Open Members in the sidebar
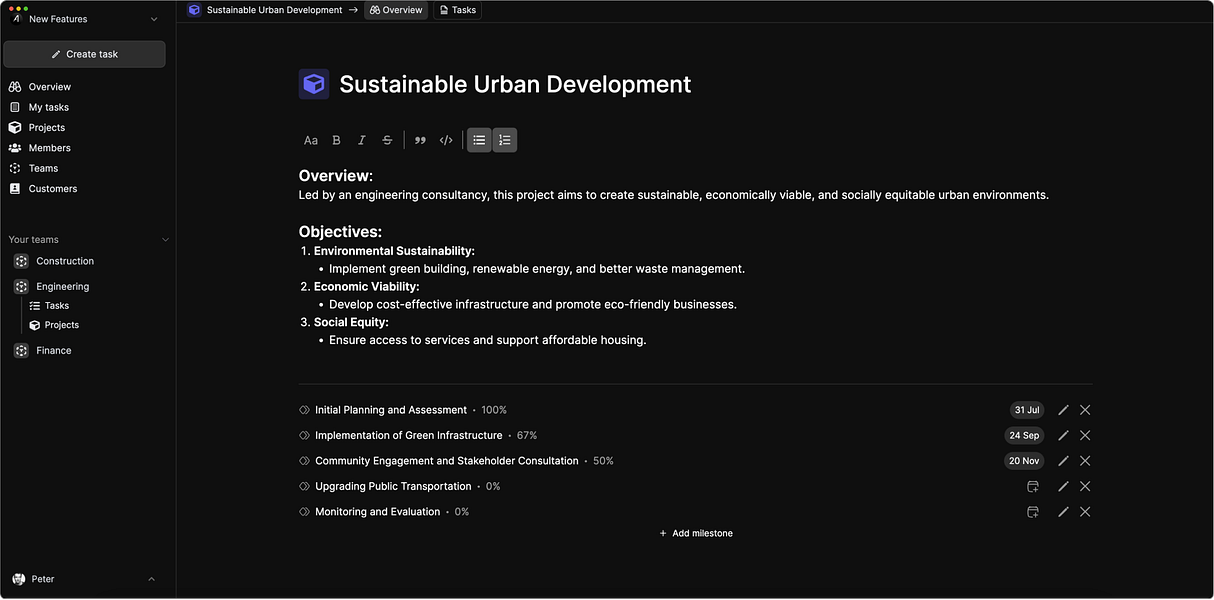This screenshot has height=600, width=1214. click(x=49, y=148)
